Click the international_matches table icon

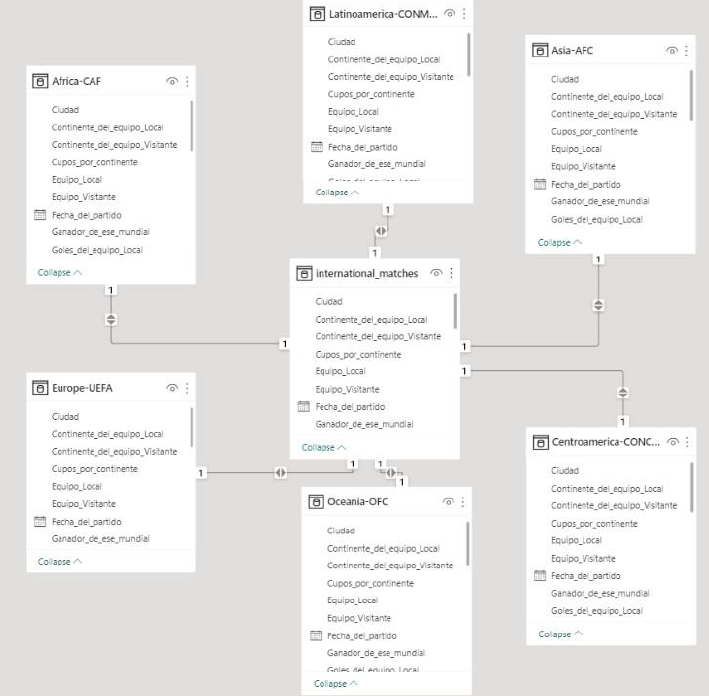pyautogui.click(x=304, y=273)
